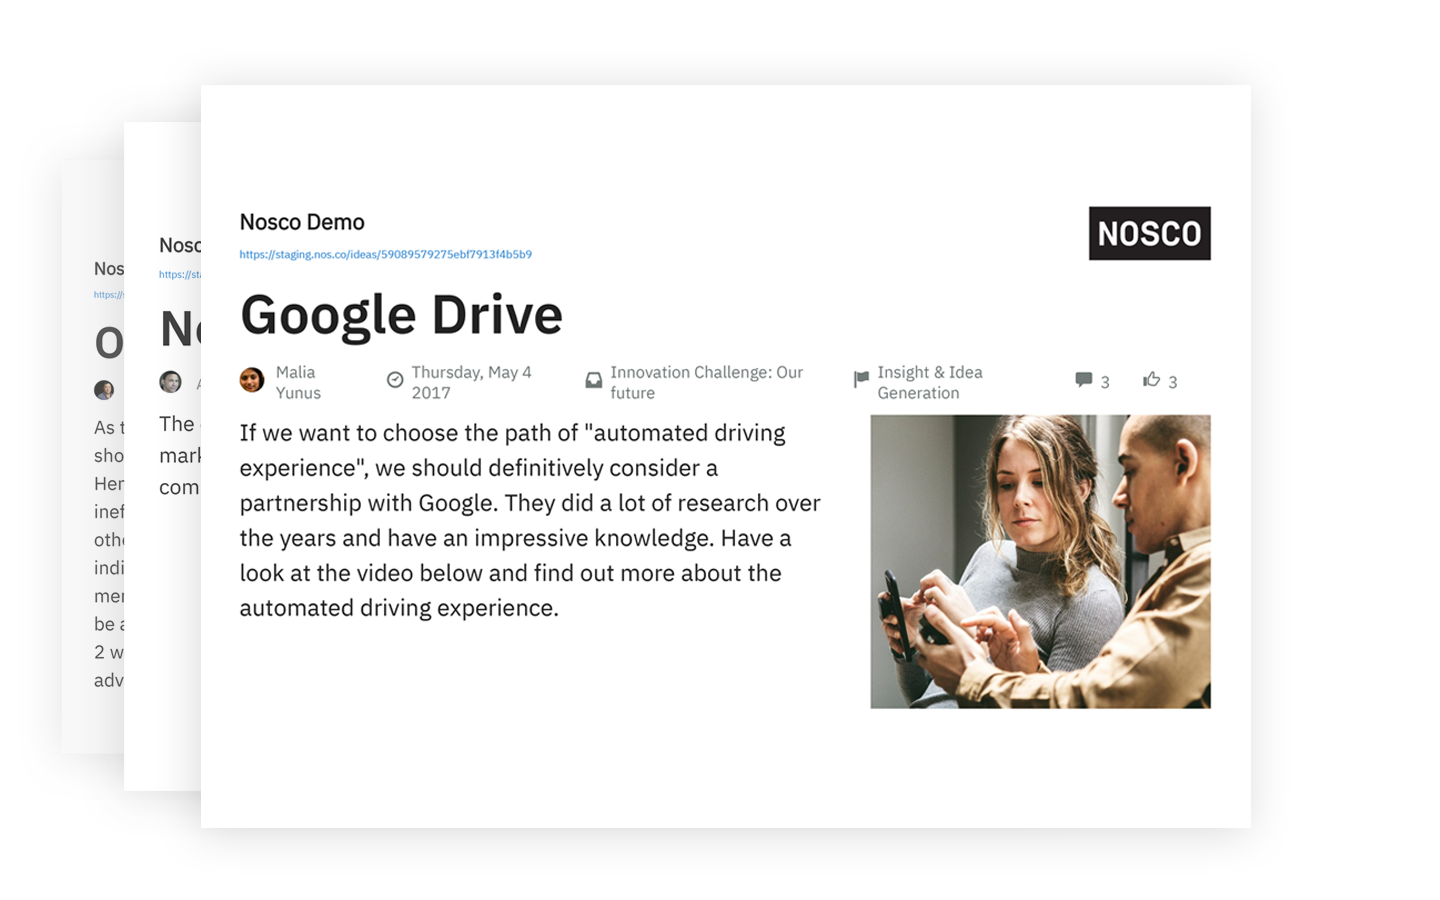Select the Google Drive title
This screenshot has height=900, width=1440.
pos(401,316)
